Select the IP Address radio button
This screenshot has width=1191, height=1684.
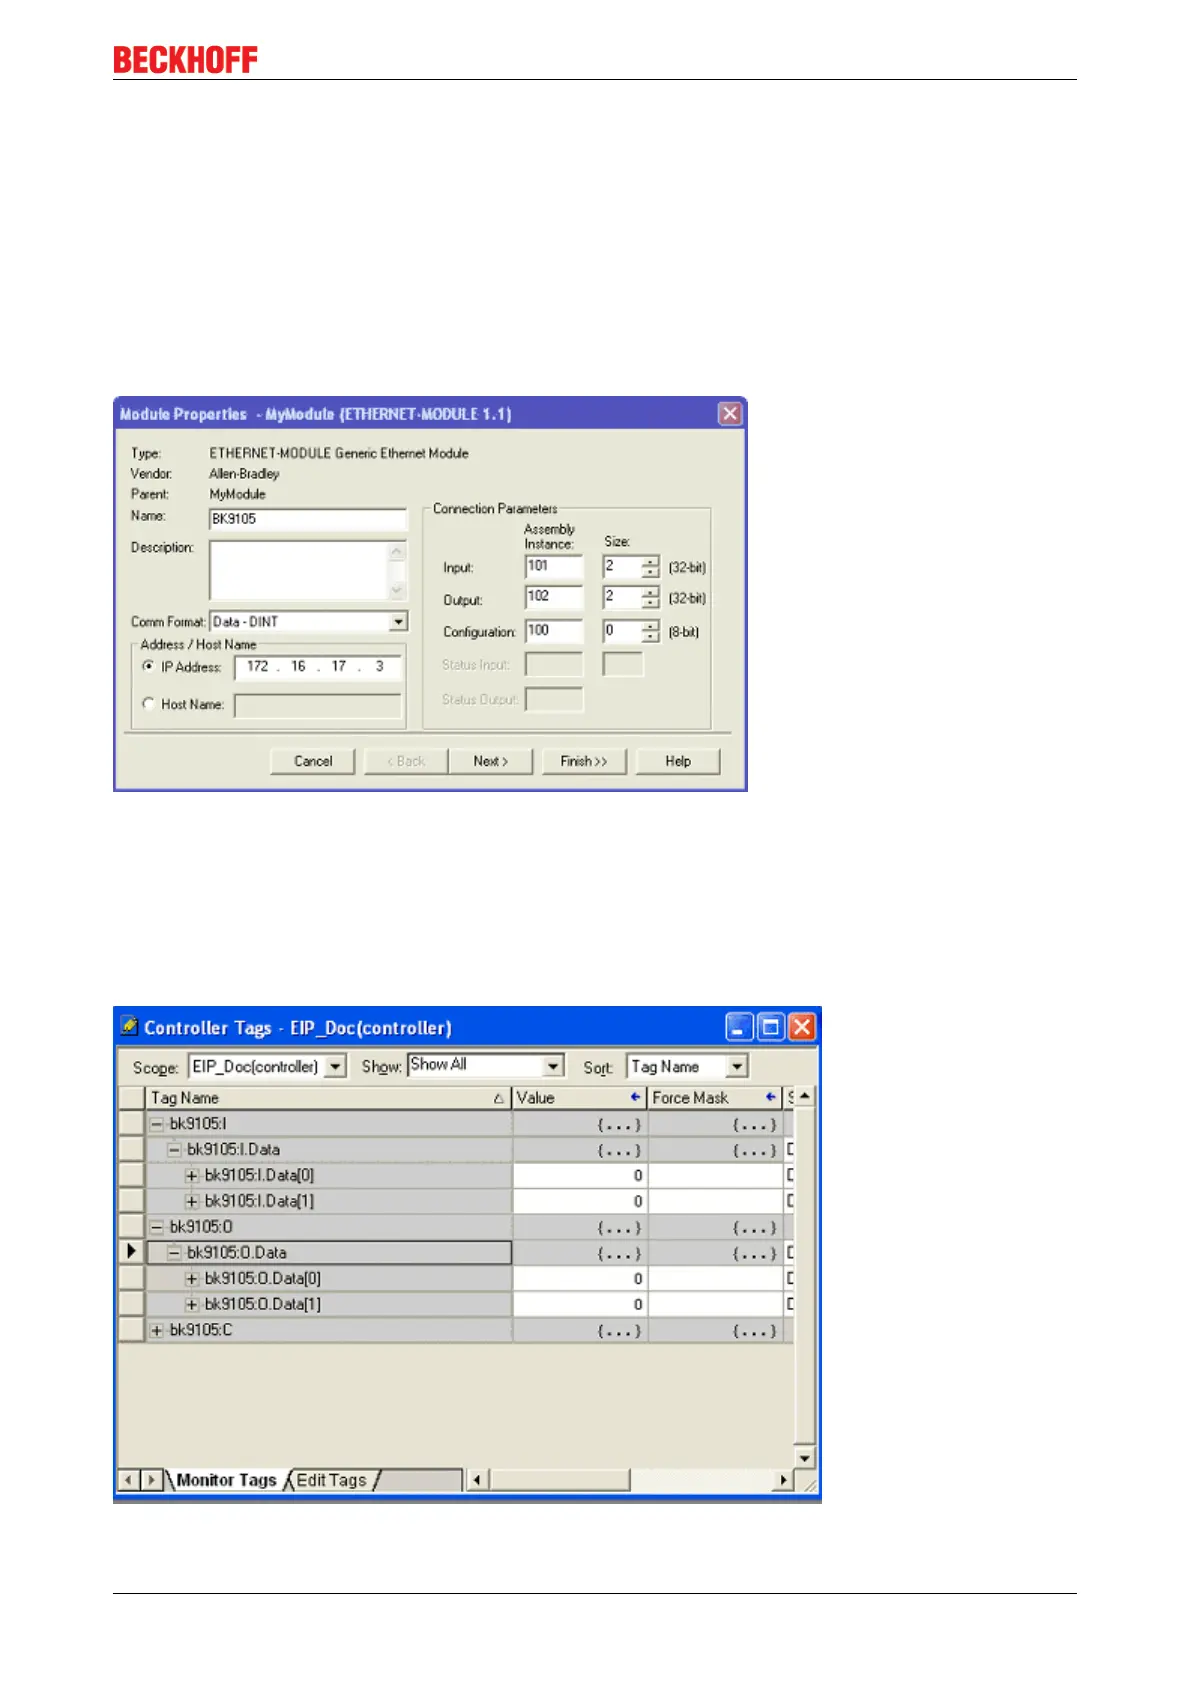pyautogui.click(x=149, y=666)
